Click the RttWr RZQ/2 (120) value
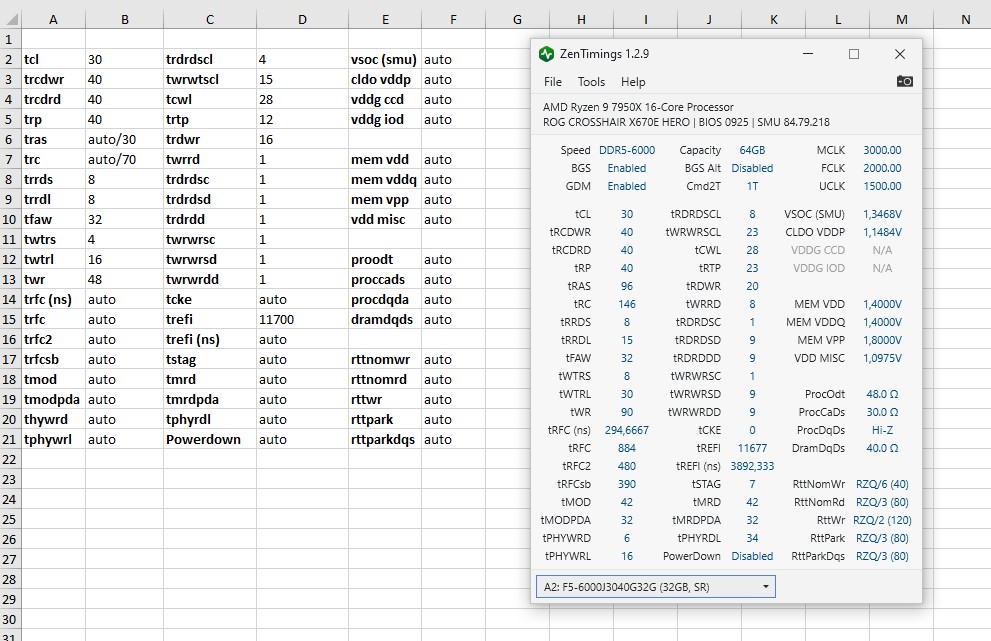Viewport: 991px width, 641px height. pyautogui.click(x=882, y=520)
